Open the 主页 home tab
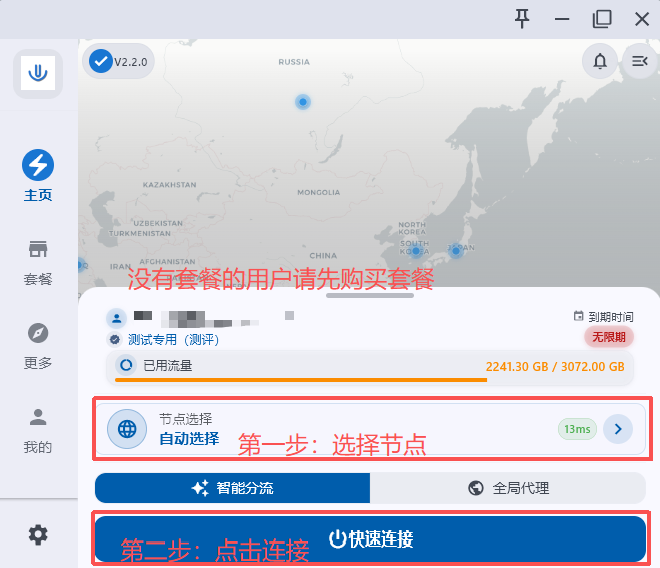This screenshot has width=660, height=568. (x=38, y=176)
